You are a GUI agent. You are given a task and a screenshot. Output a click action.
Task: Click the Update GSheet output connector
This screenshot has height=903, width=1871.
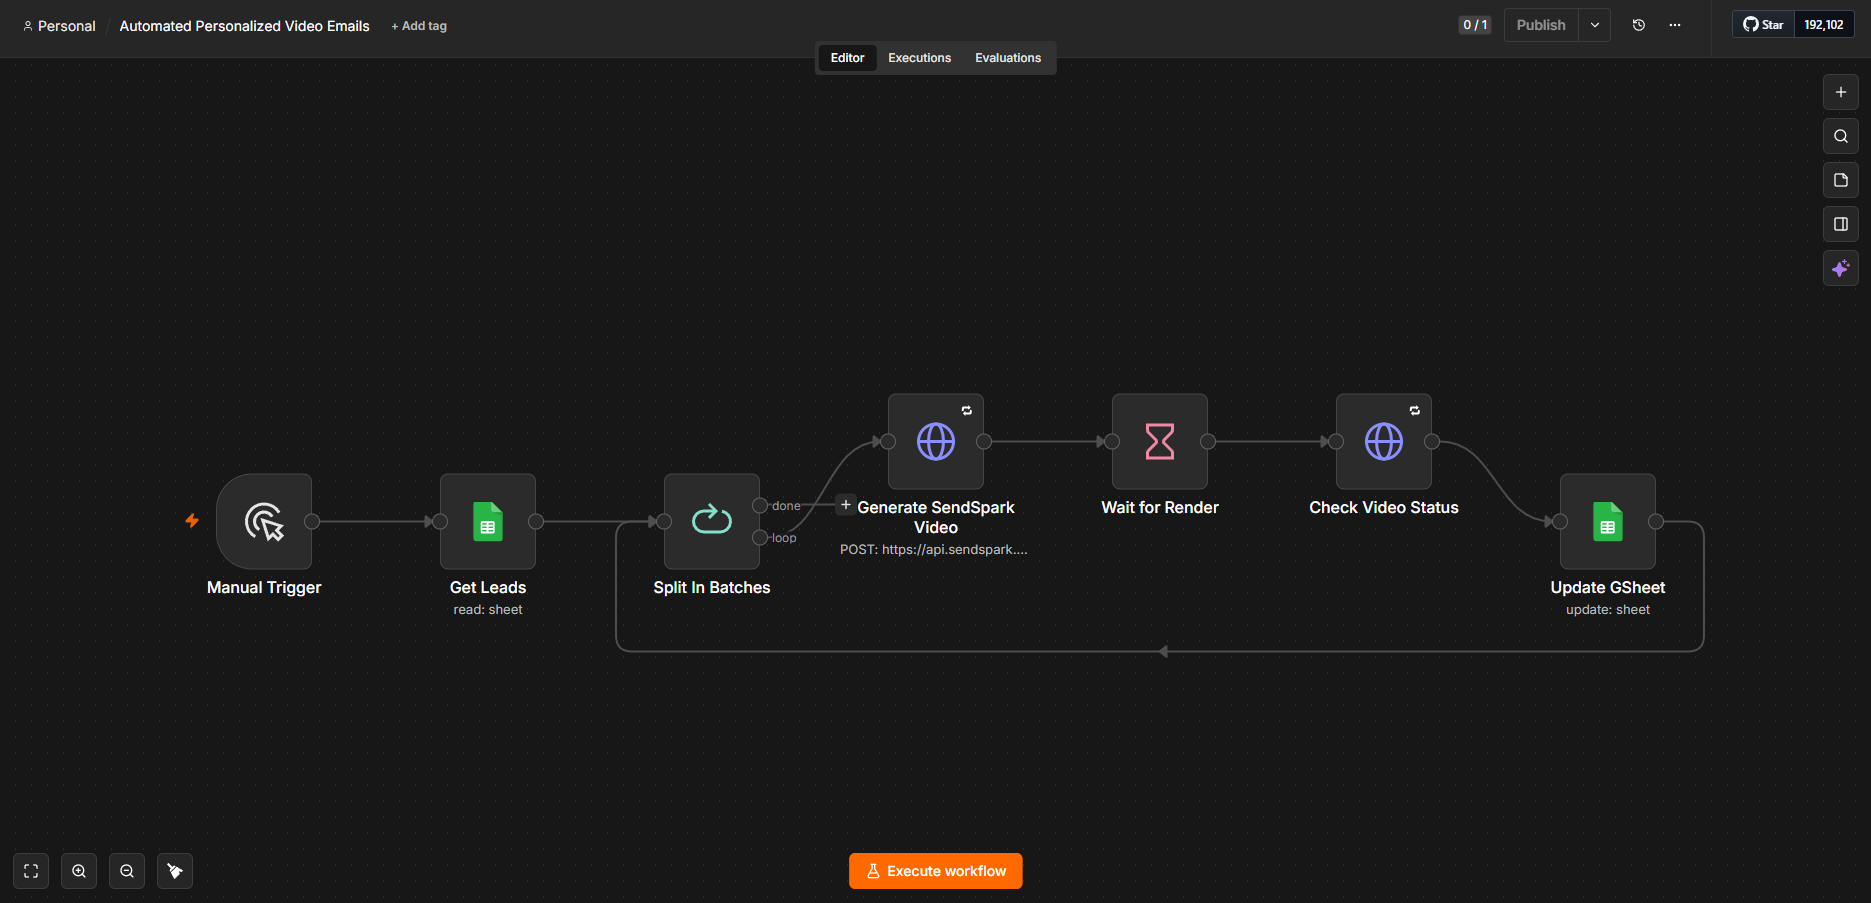[x=1656, y=521]
